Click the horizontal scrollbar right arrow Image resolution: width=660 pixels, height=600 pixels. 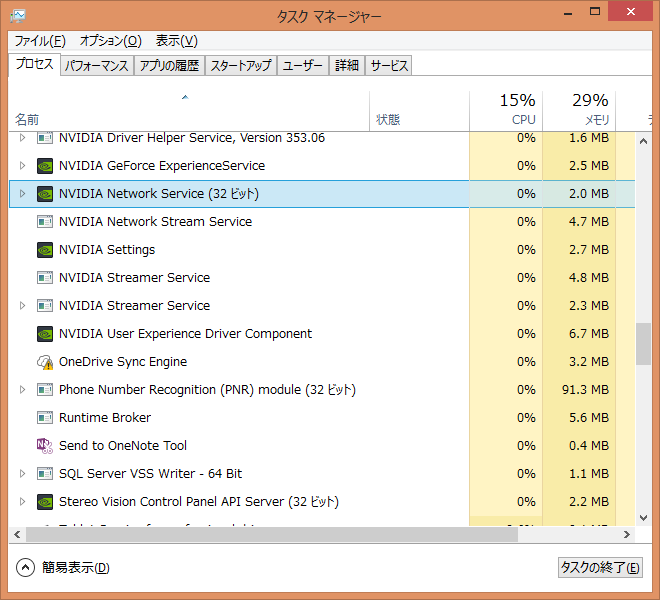[x=627, y=535]
